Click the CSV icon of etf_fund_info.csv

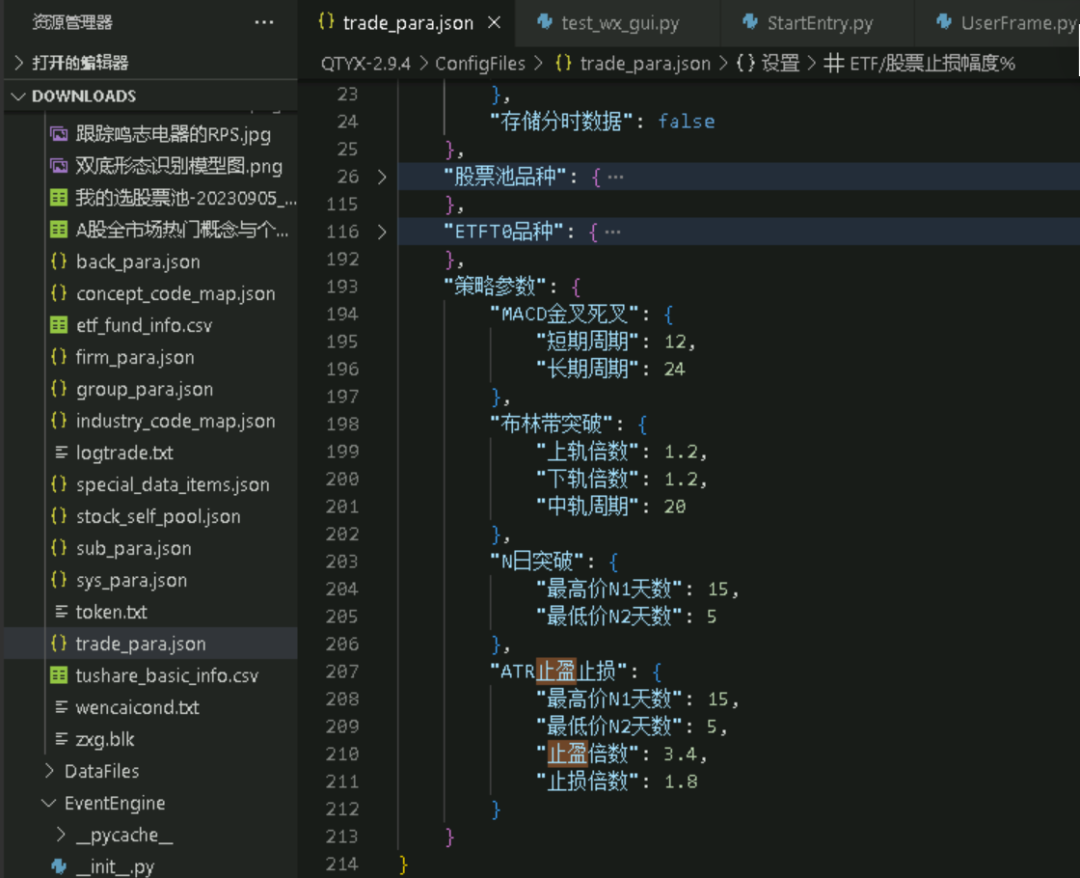coord(59,325)
